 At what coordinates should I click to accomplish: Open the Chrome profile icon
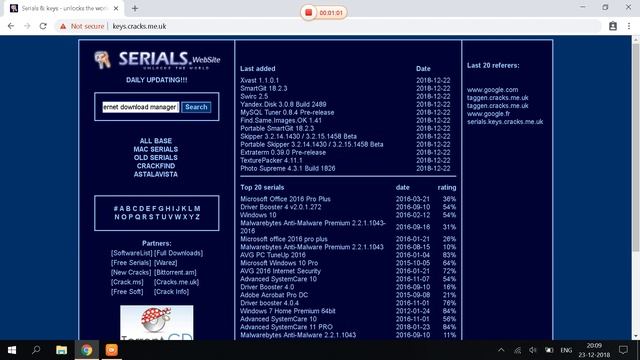[613, 26]
